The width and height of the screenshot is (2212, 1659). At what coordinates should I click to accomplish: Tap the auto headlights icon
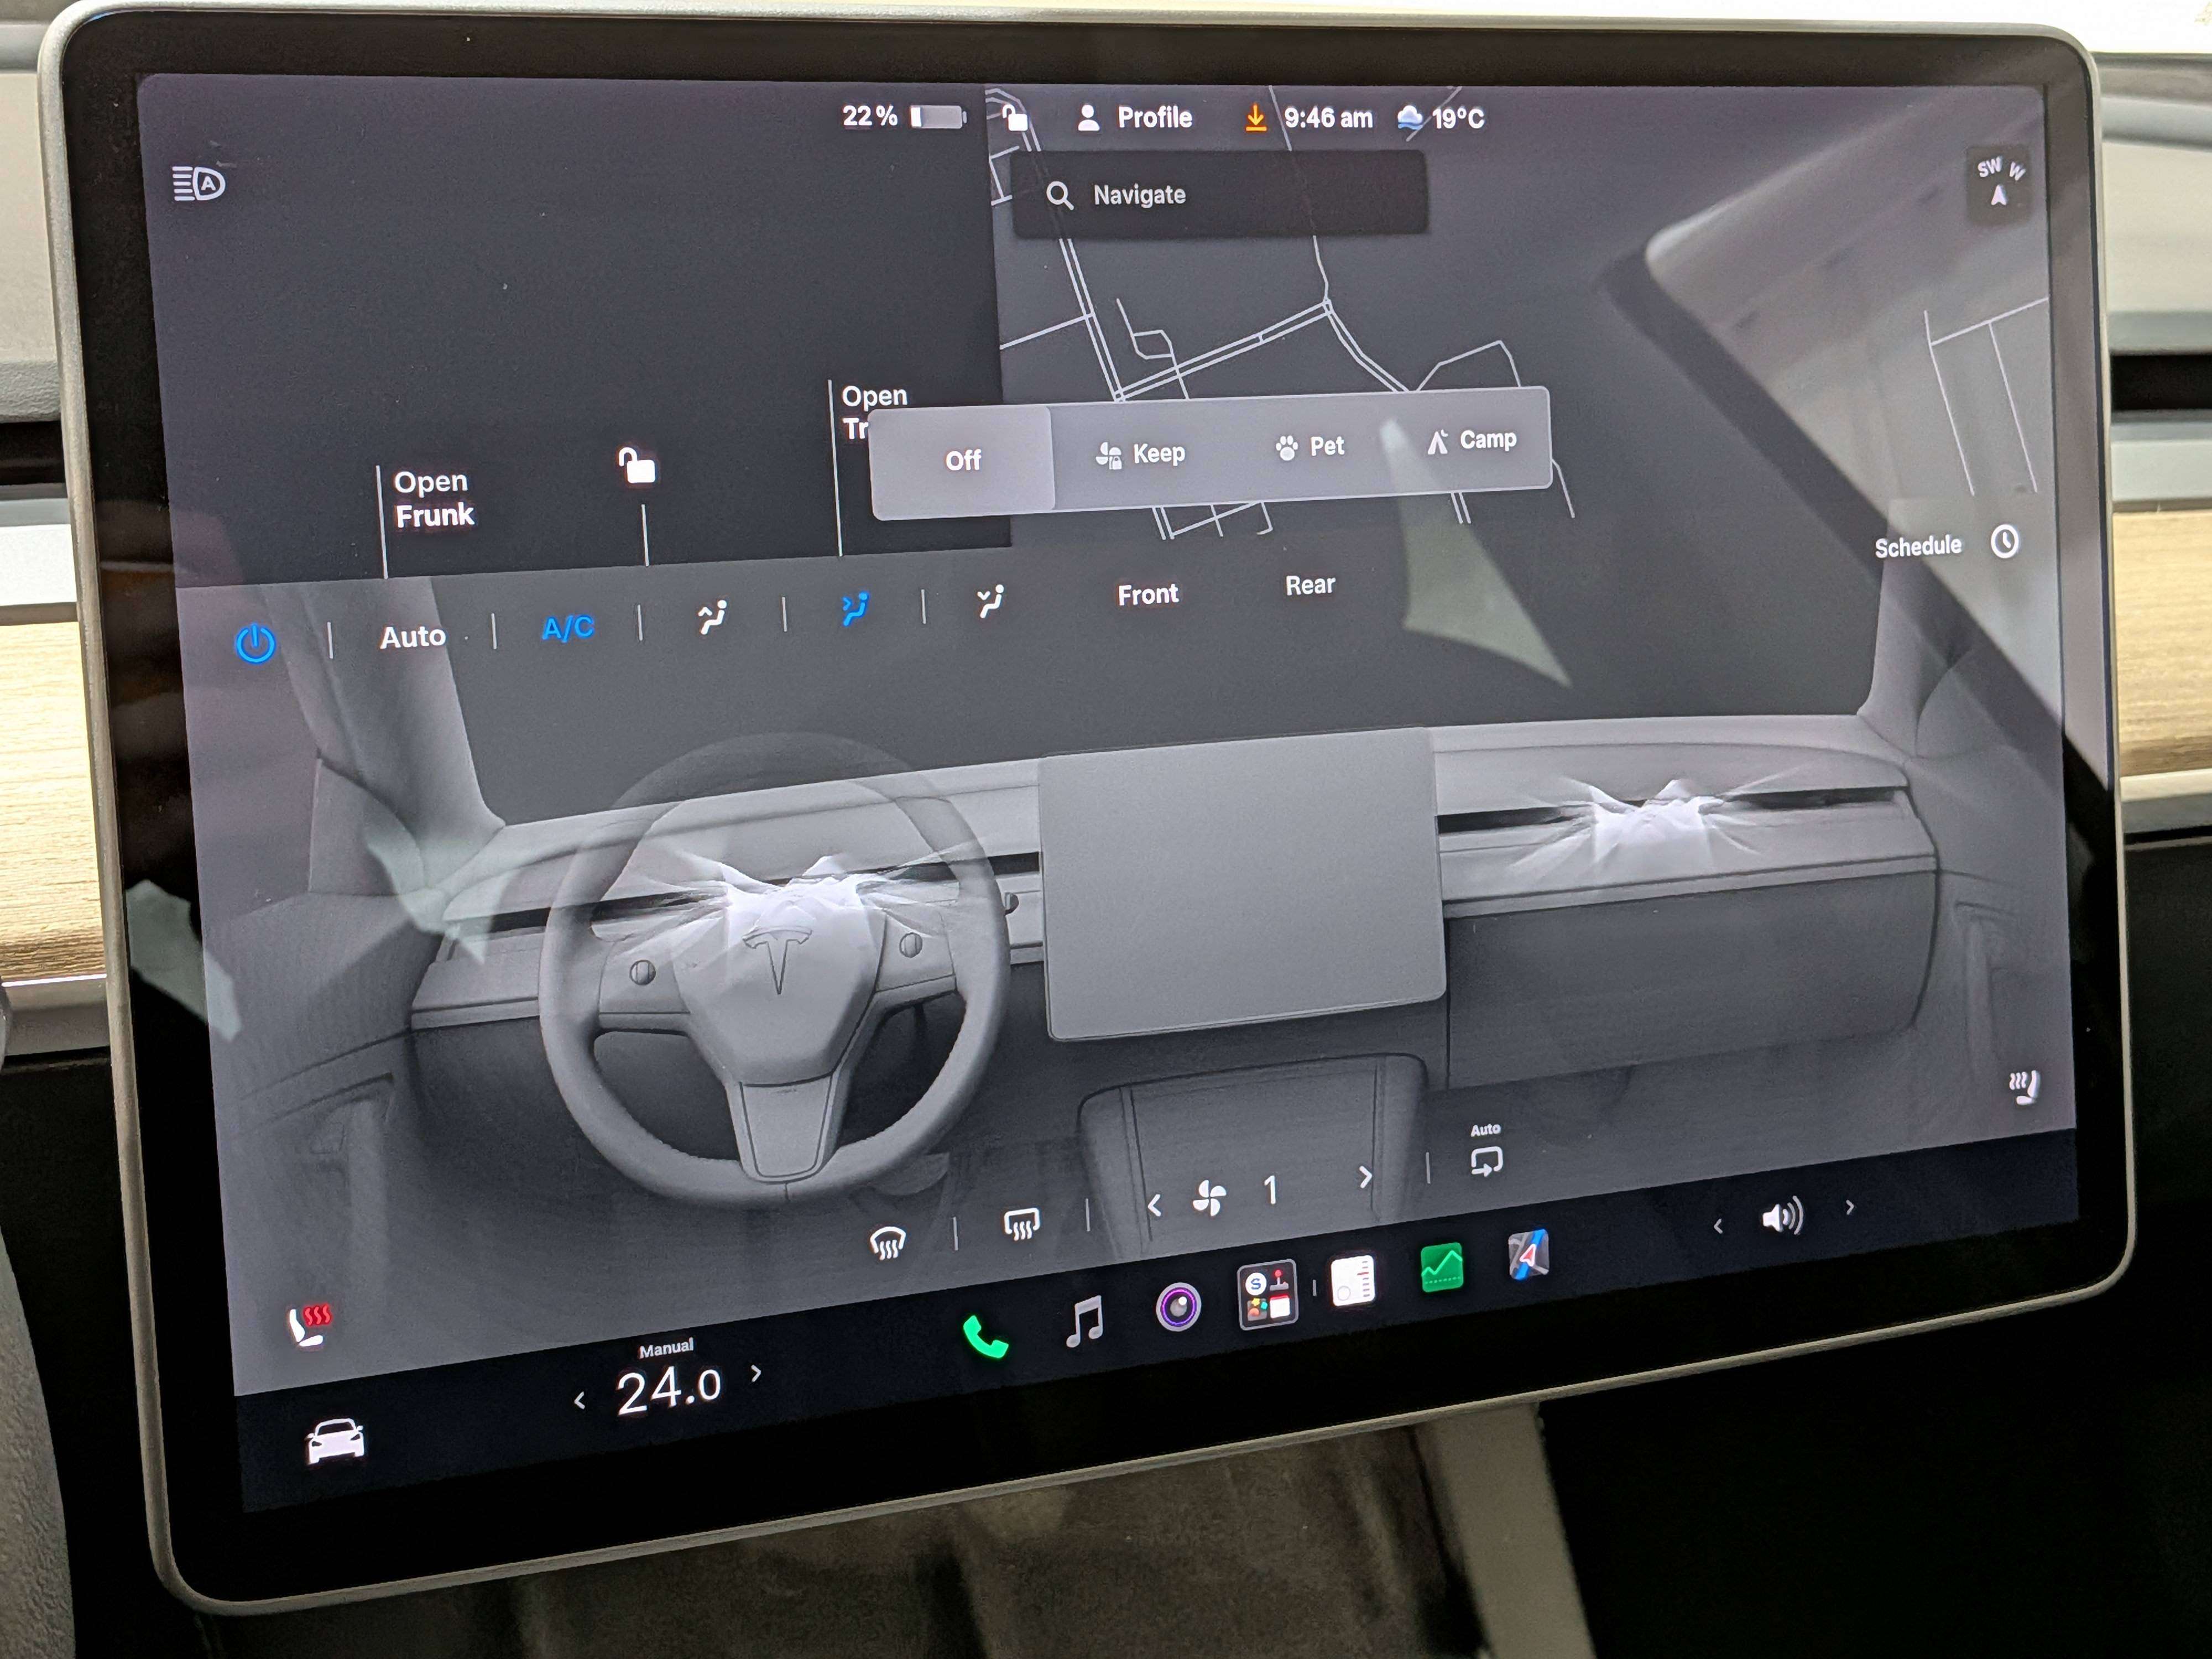point(199,184)
